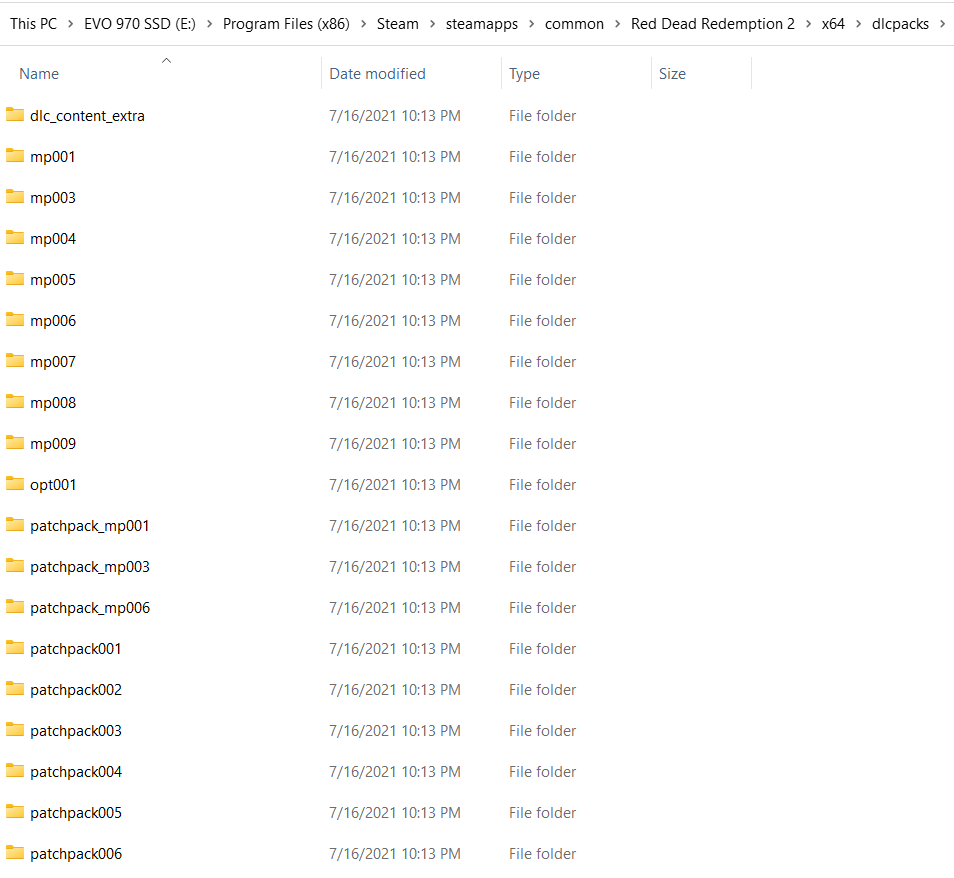The height and width of the screenshot is (878, 954).
Task: Select the patchpack_mp001 folder name
Action: click(x=89, y=526)
